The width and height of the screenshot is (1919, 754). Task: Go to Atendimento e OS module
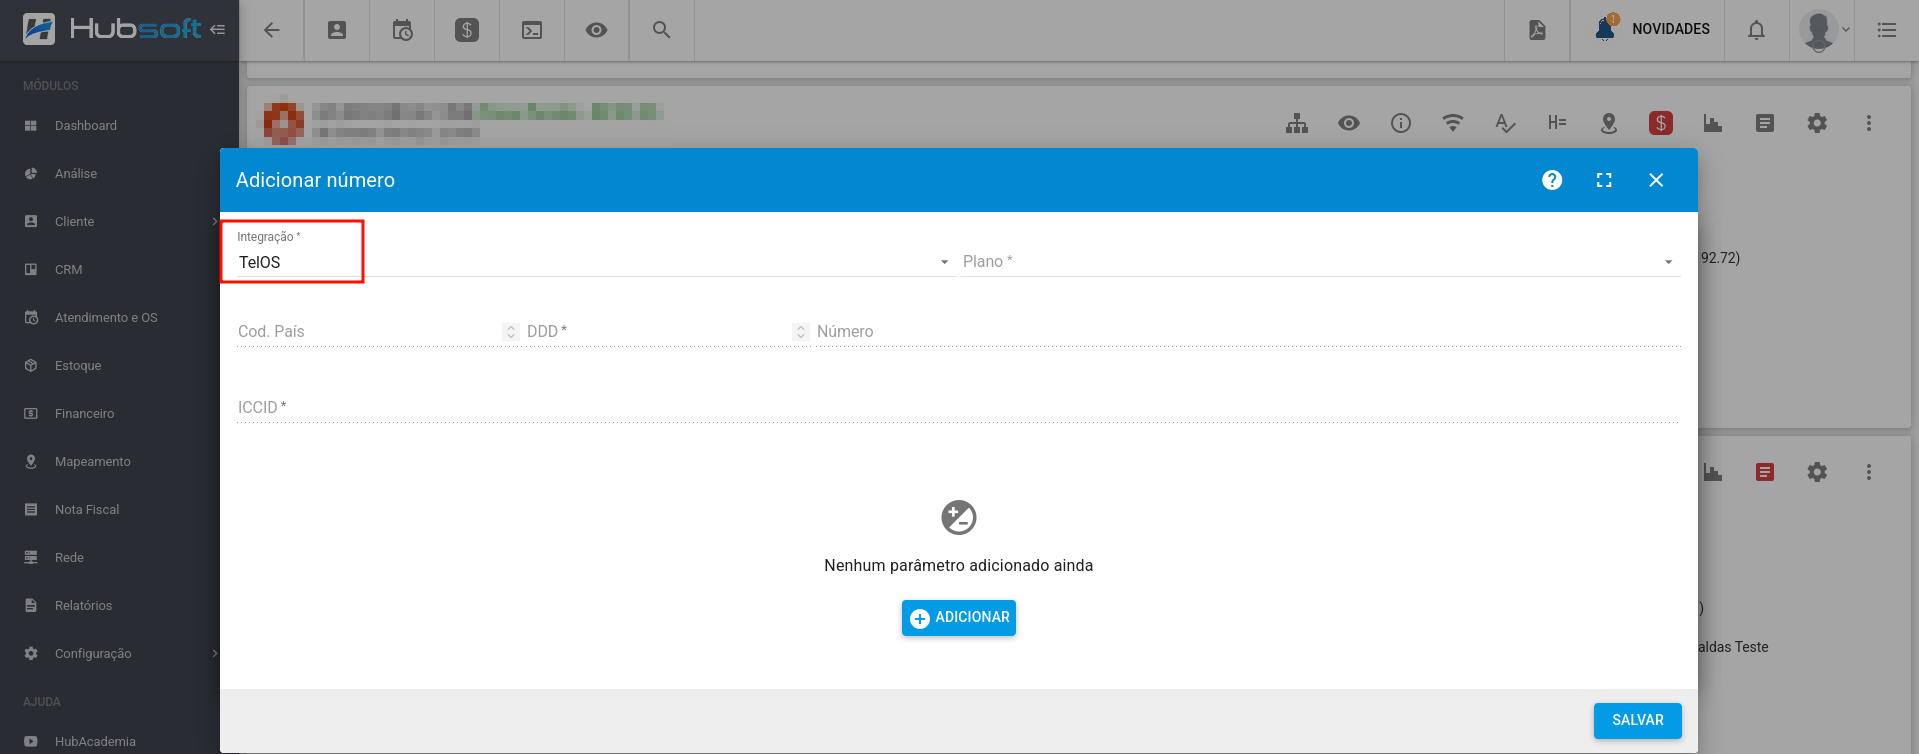[105, 318]
